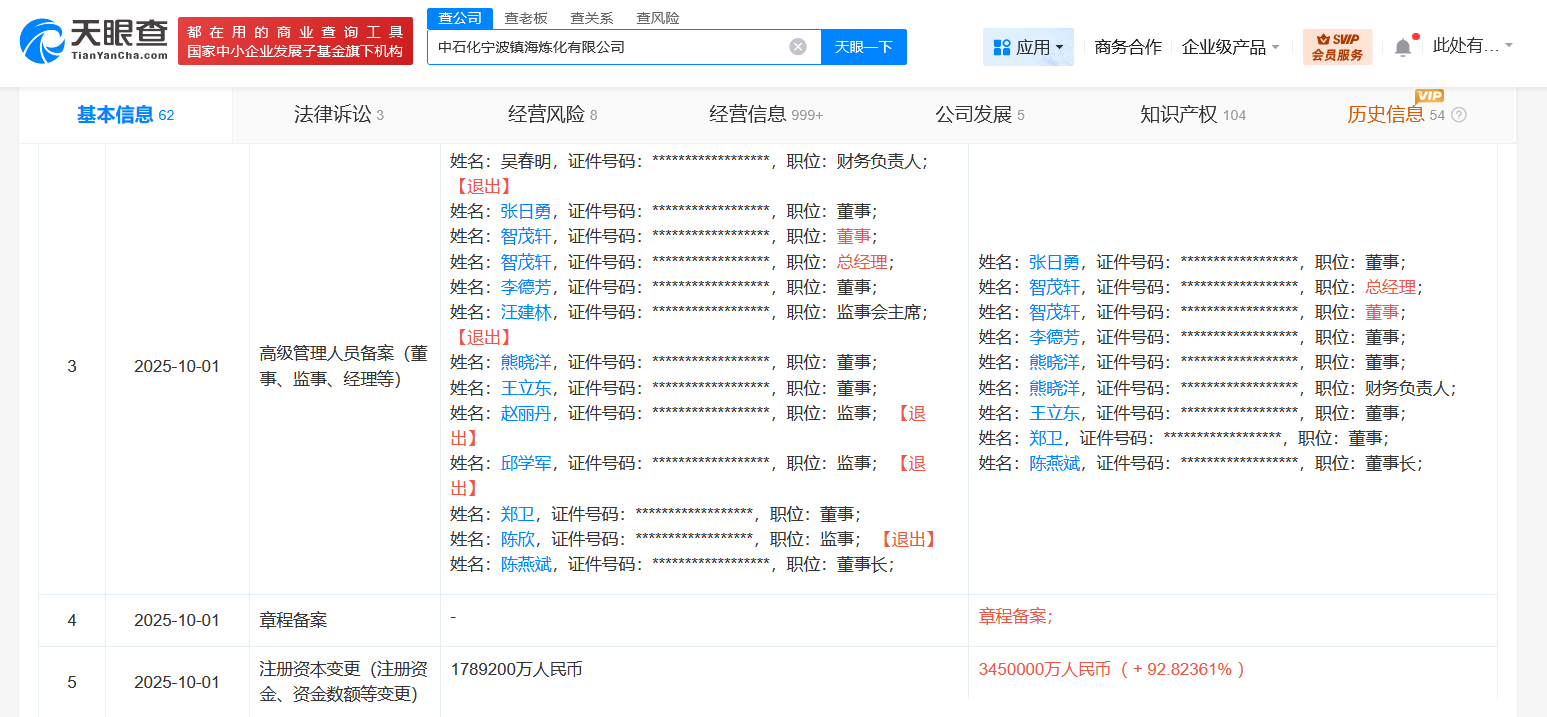This screenshot has height=717, width=1547.
Task: Open the 应用 apps grid icon
Action: point(1001,47)
